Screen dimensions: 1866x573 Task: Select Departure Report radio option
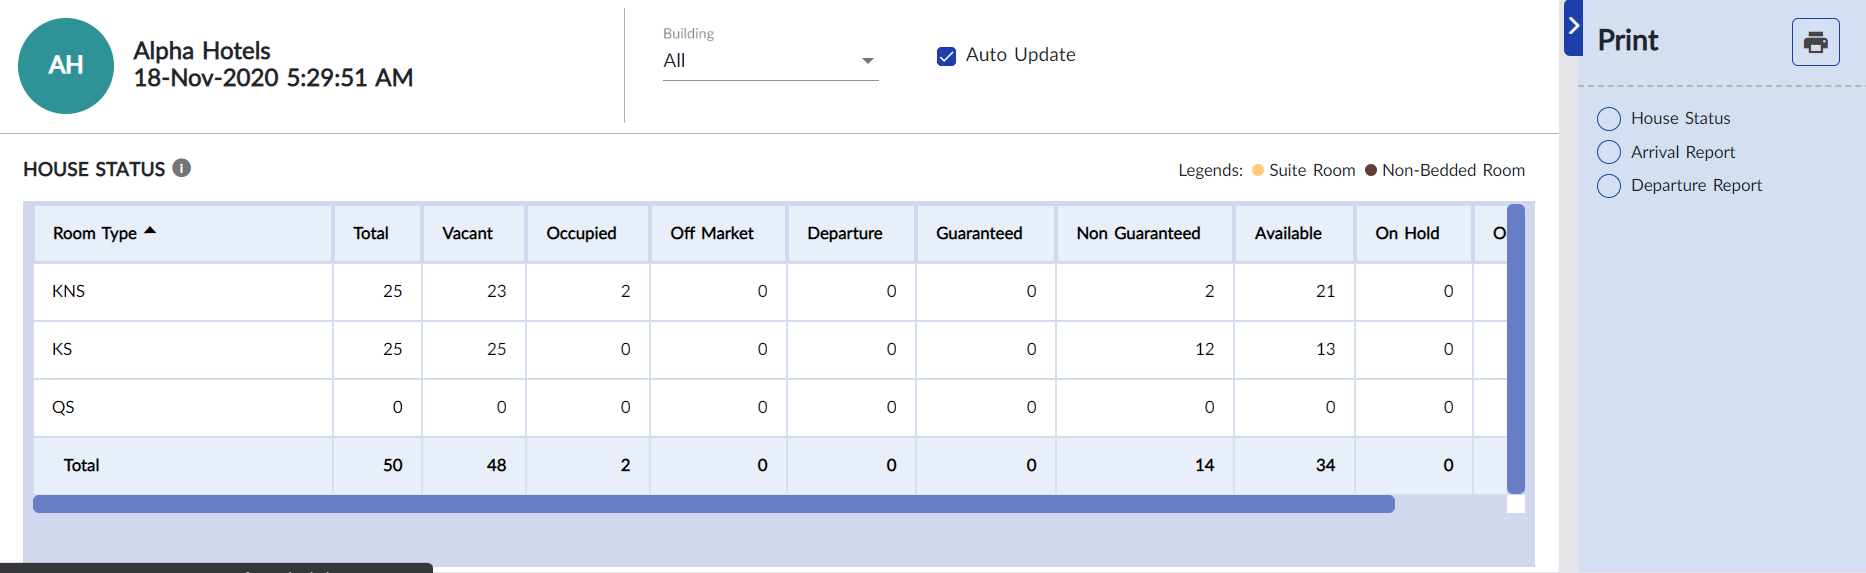tap(1609, 186)
